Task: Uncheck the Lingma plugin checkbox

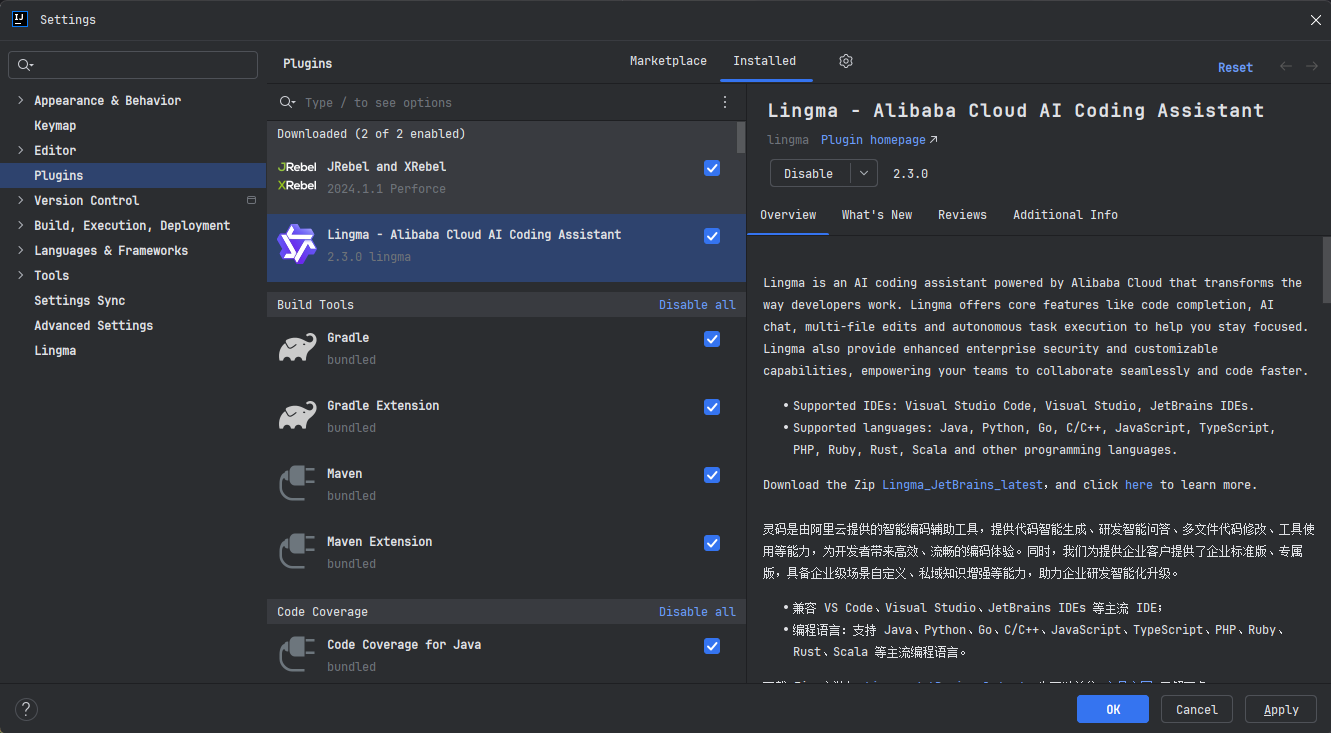Action: click(x=712, y=236)
